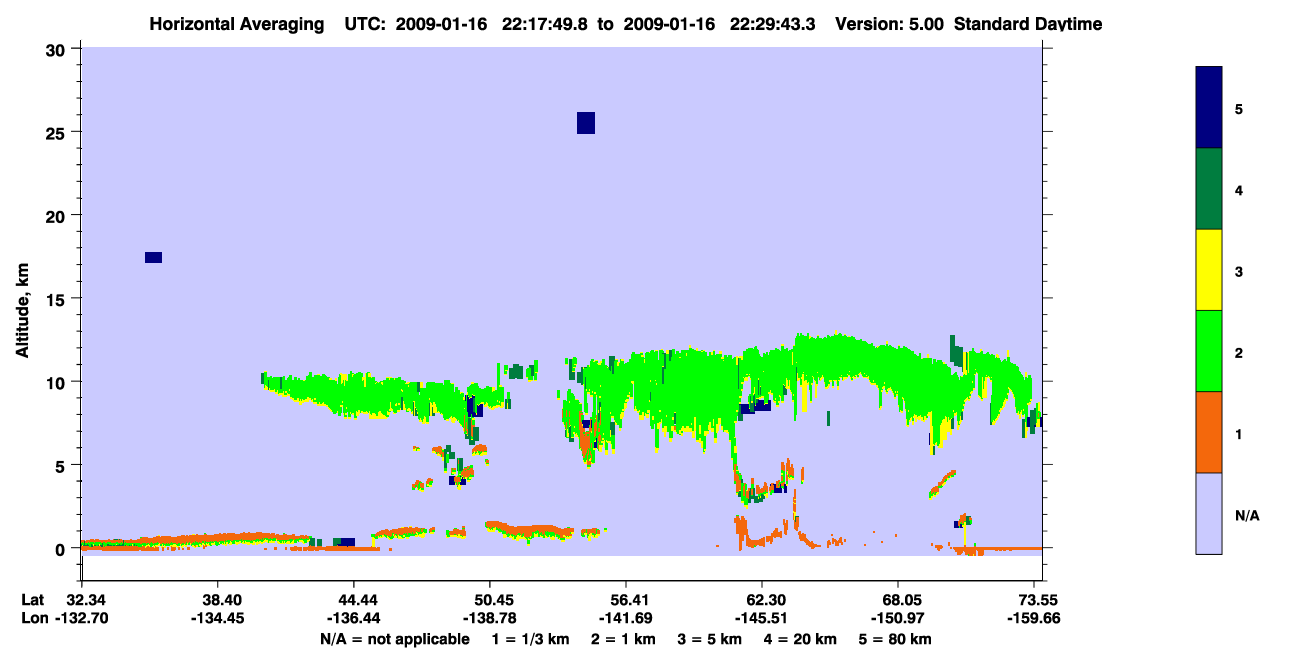The width and height of the screenshot is (1300, 667).
Task: Click the longitude value -159.66
Action: [x=1034, y=618]
